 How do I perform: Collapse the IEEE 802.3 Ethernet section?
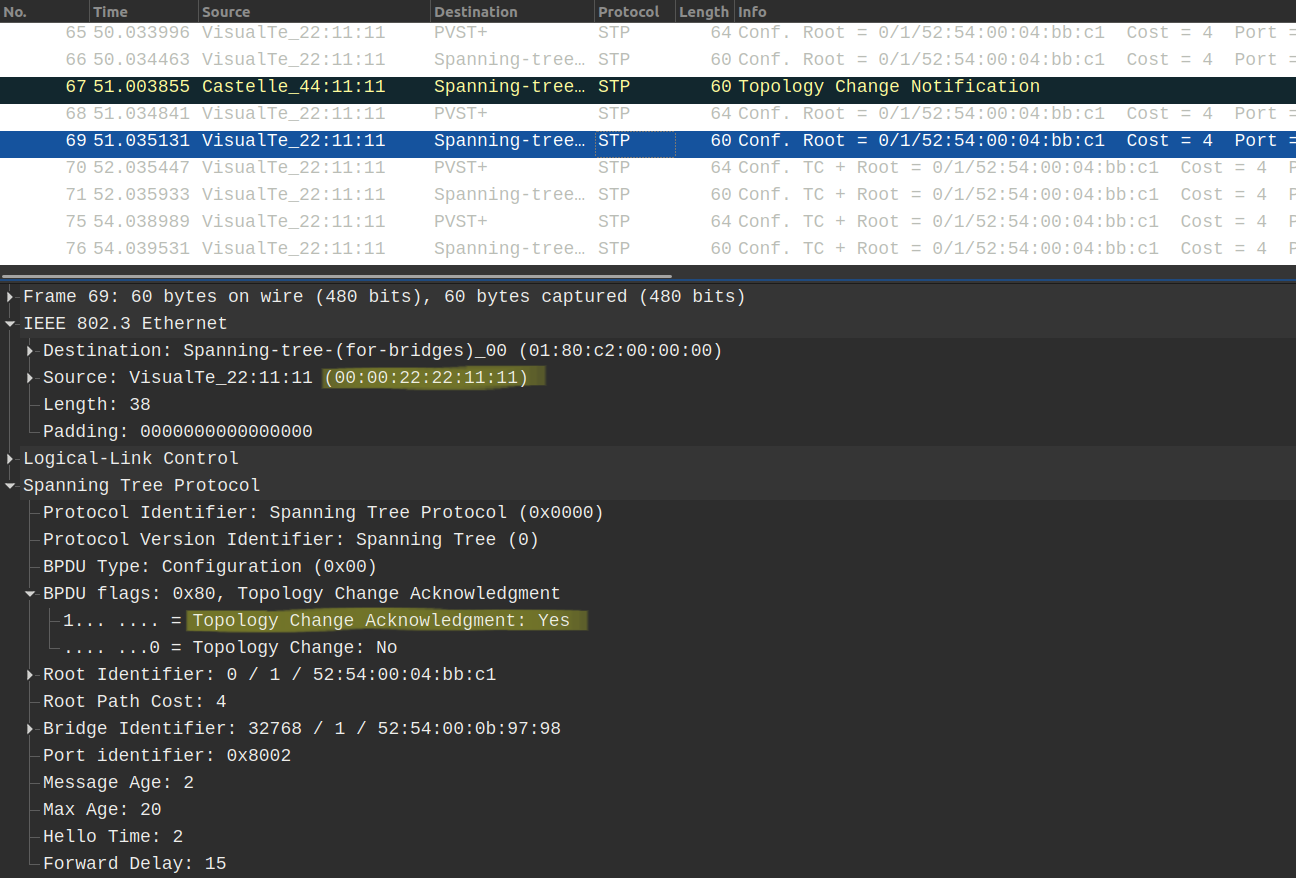[x=11, y=324]
